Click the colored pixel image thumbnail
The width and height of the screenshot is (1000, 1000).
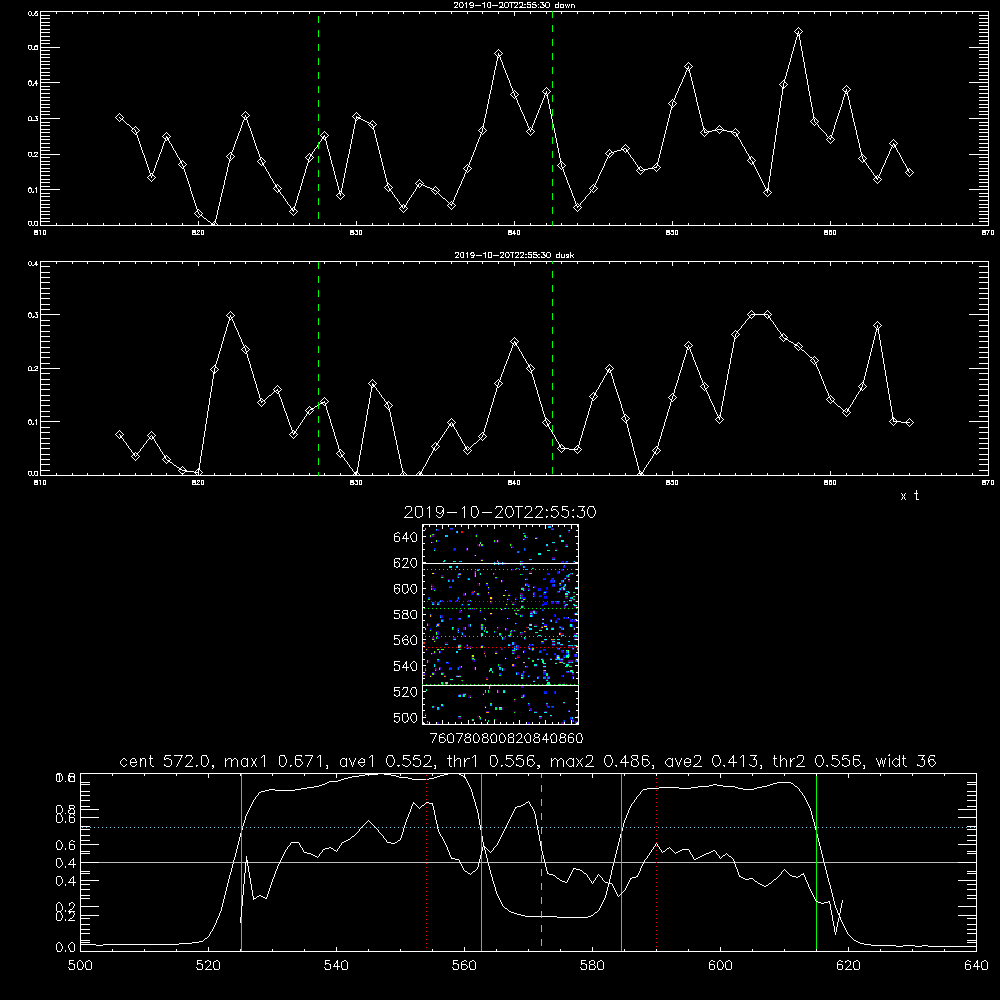pos(500,624)
